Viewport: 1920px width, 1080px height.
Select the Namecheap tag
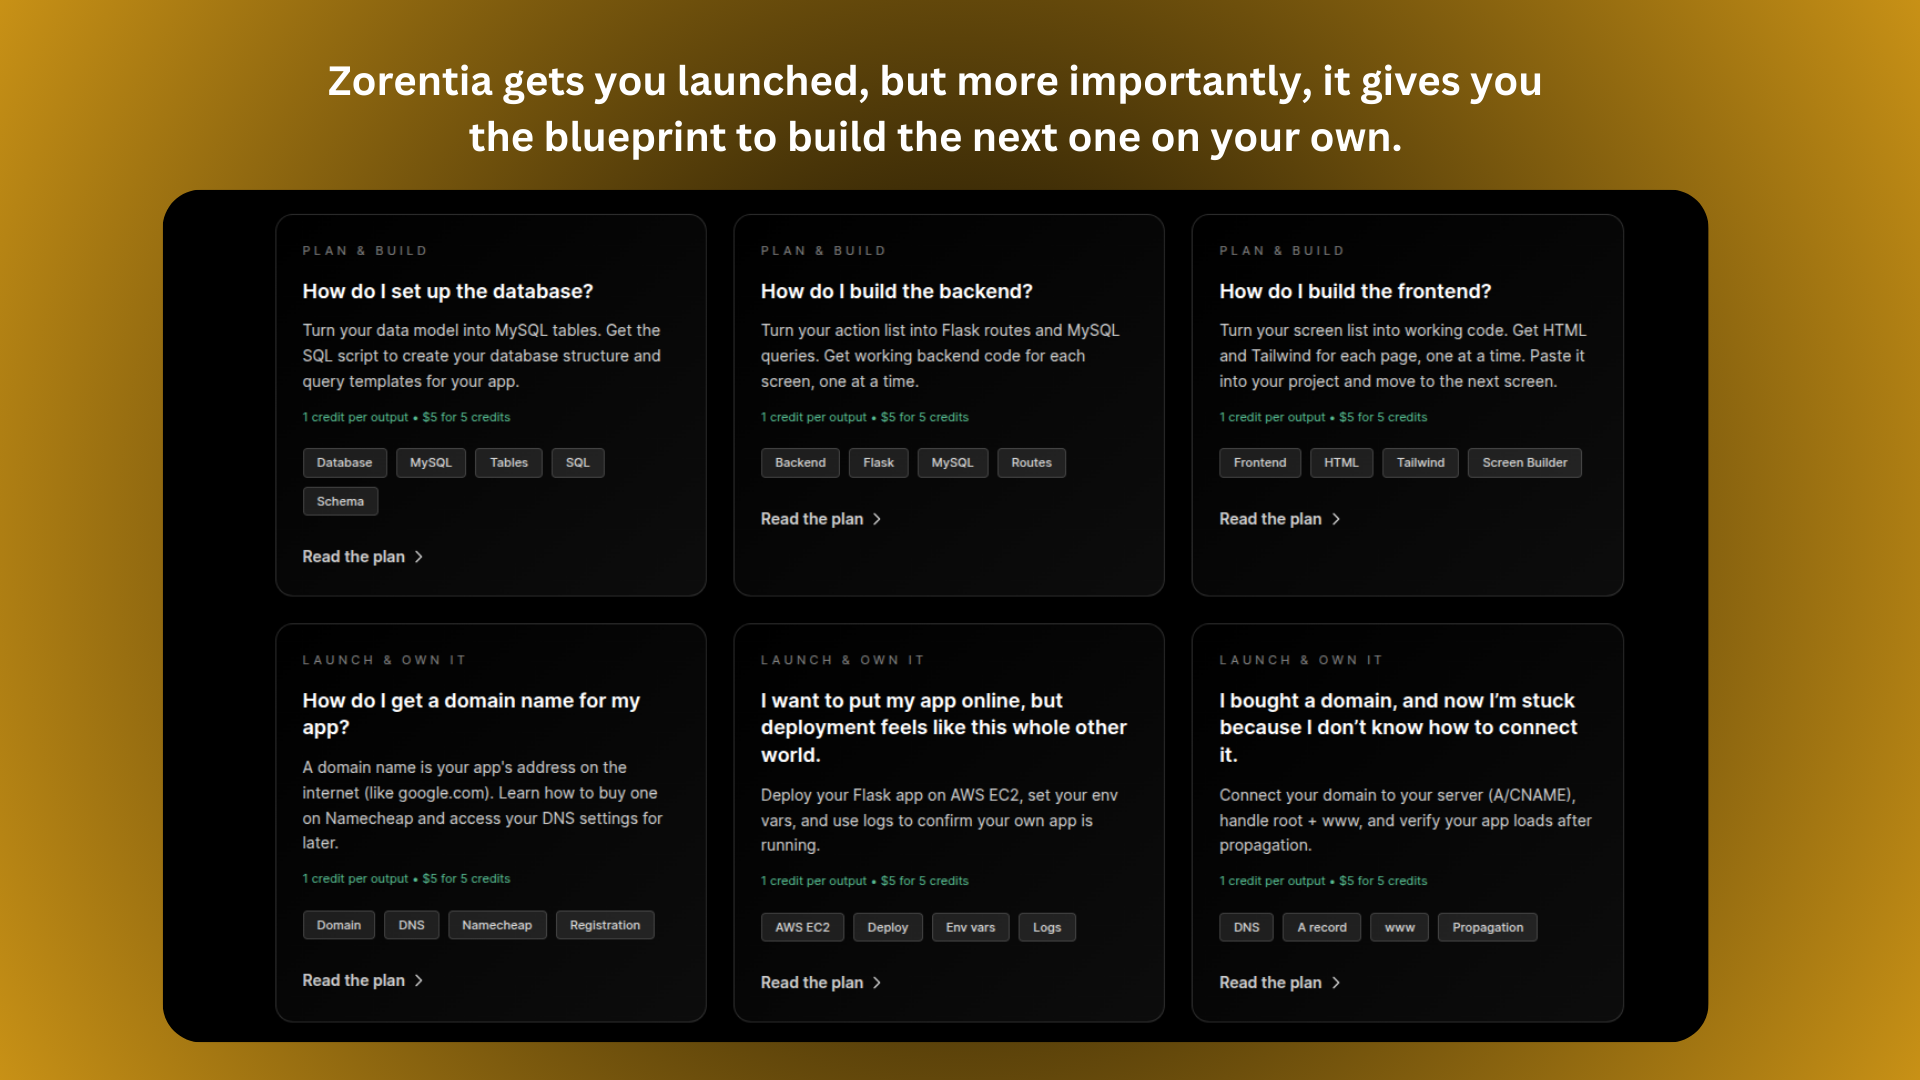[x=497, y=926]
